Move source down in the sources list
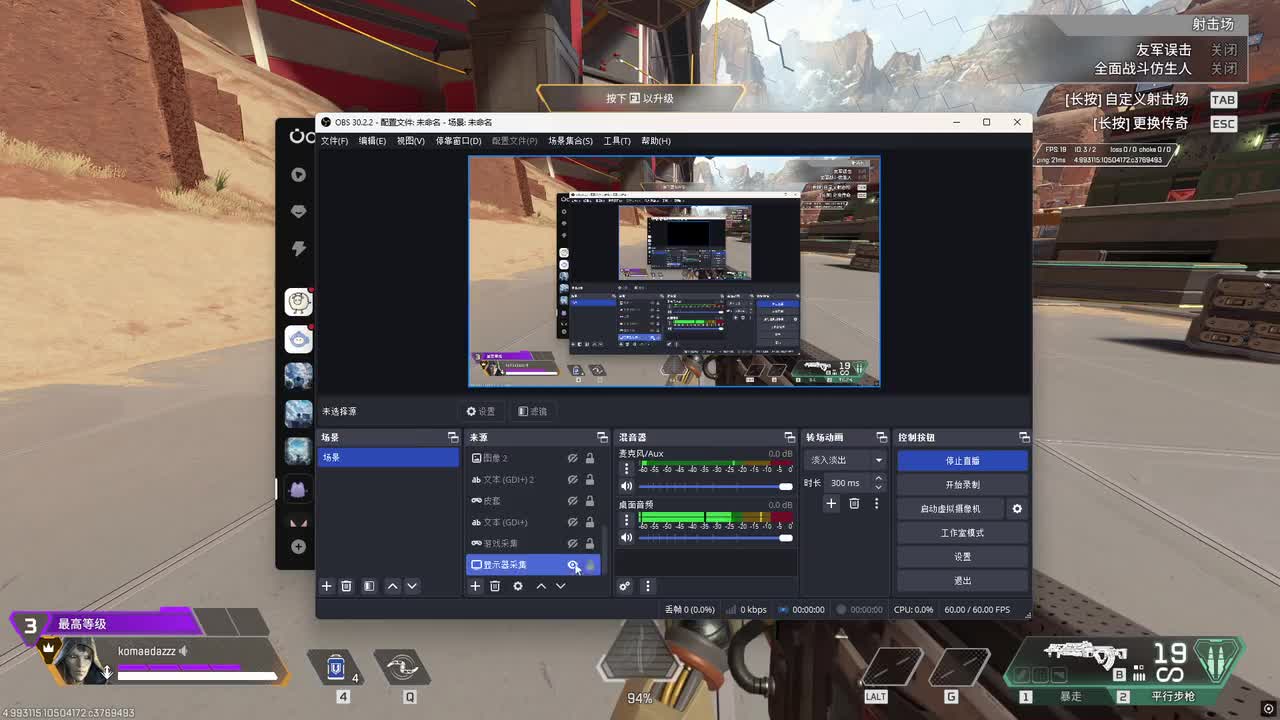1280x720 pixels. pyautogui.click(x=560, y=586)
